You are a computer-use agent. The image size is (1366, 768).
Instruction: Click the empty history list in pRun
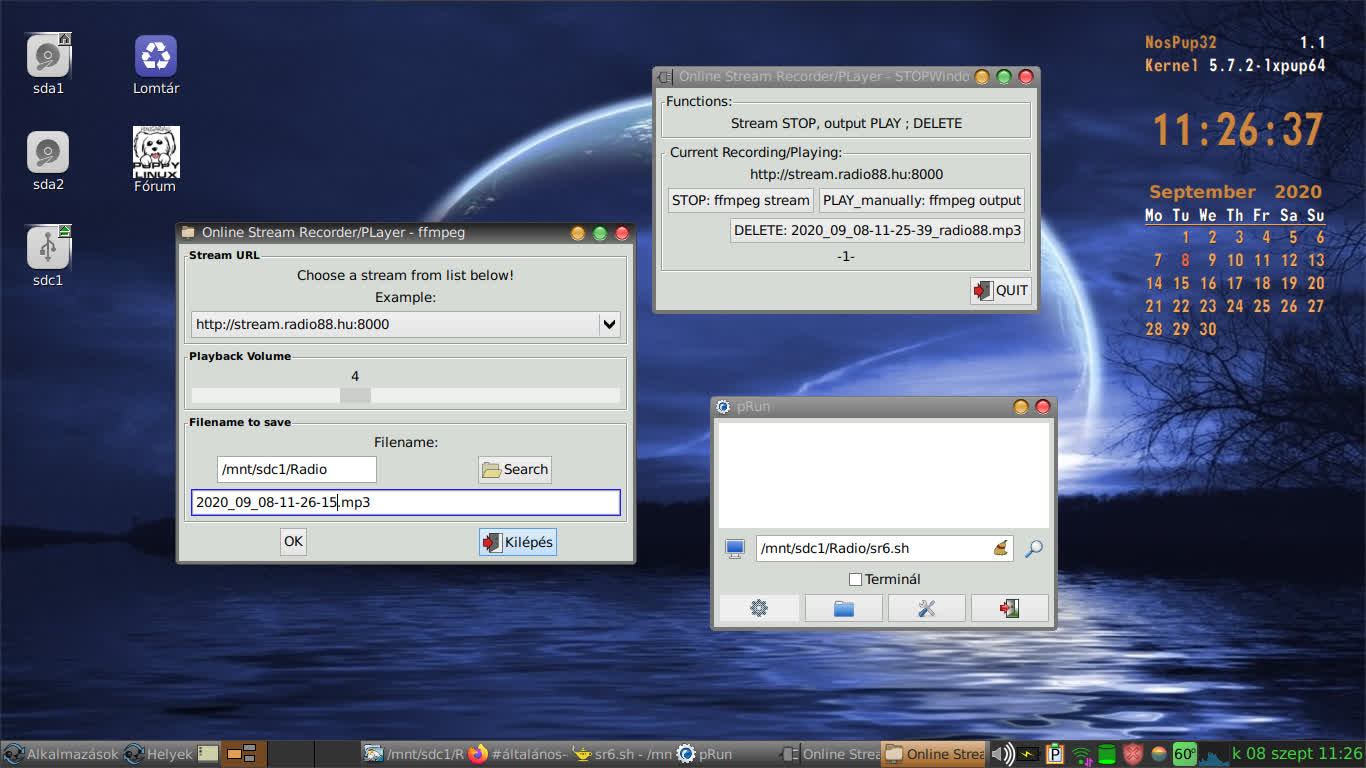point(884,475)
